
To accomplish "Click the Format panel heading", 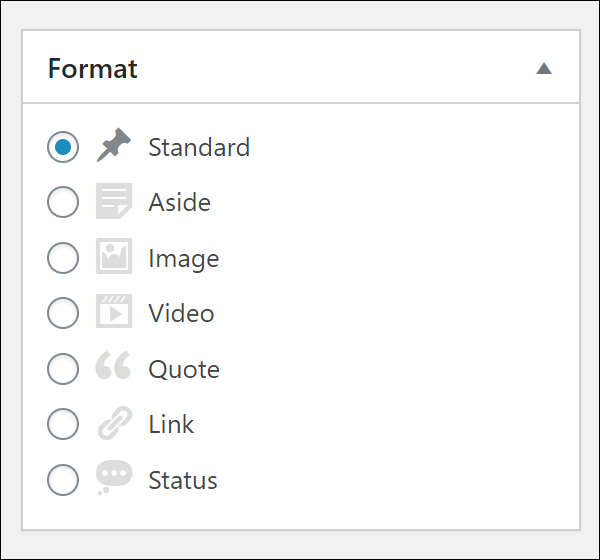I will 93,69.
